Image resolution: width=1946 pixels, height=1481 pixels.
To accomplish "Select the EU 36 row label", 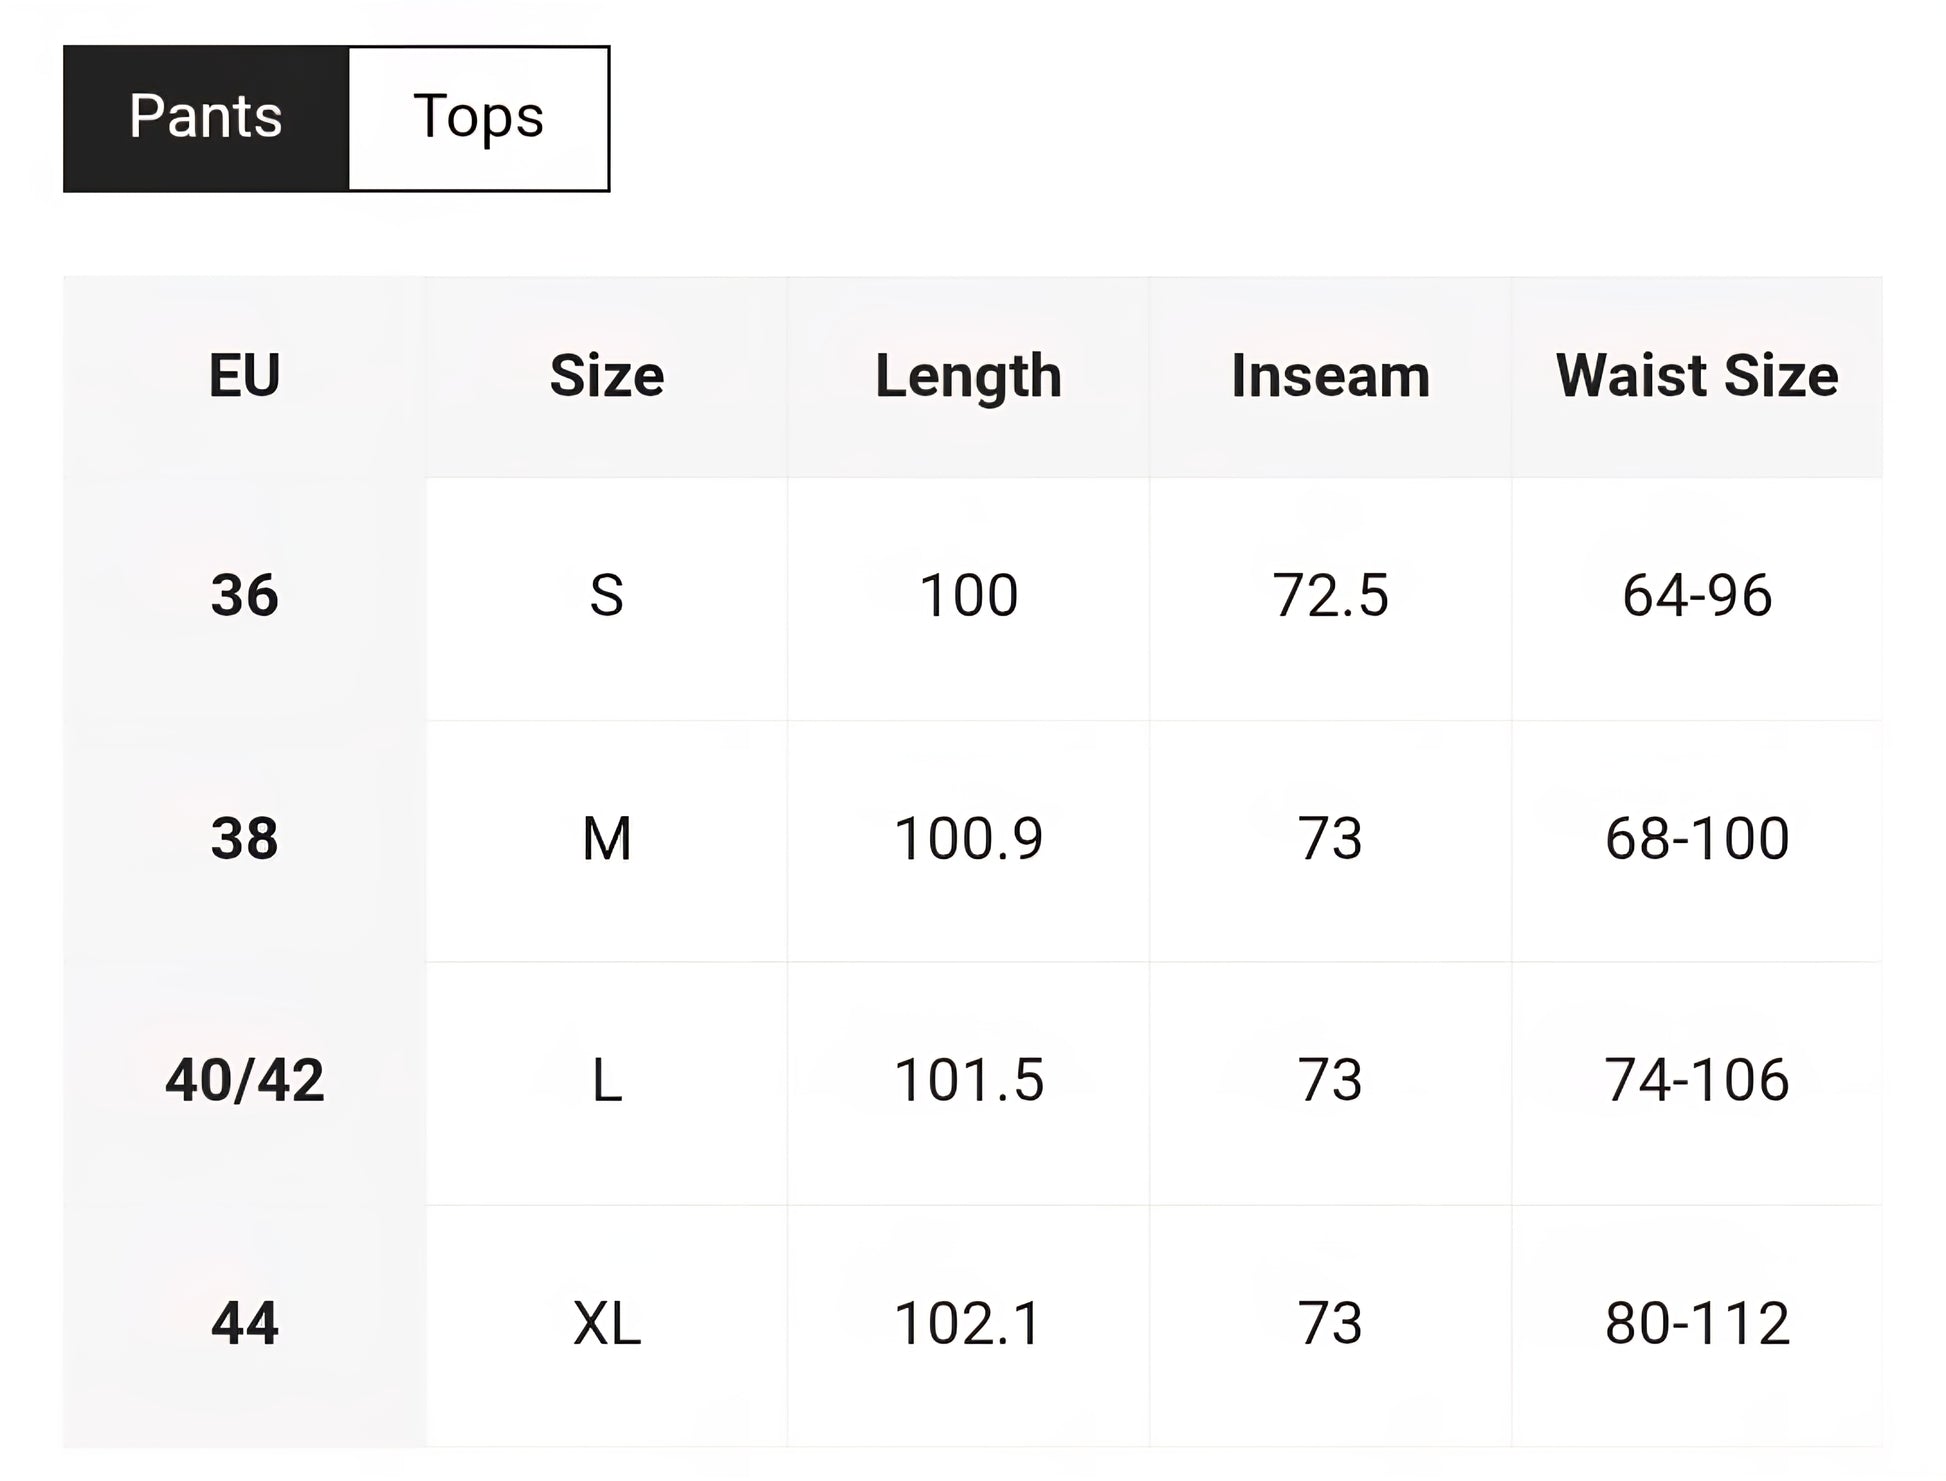I will pyautogui.click(x=245, y=596).
